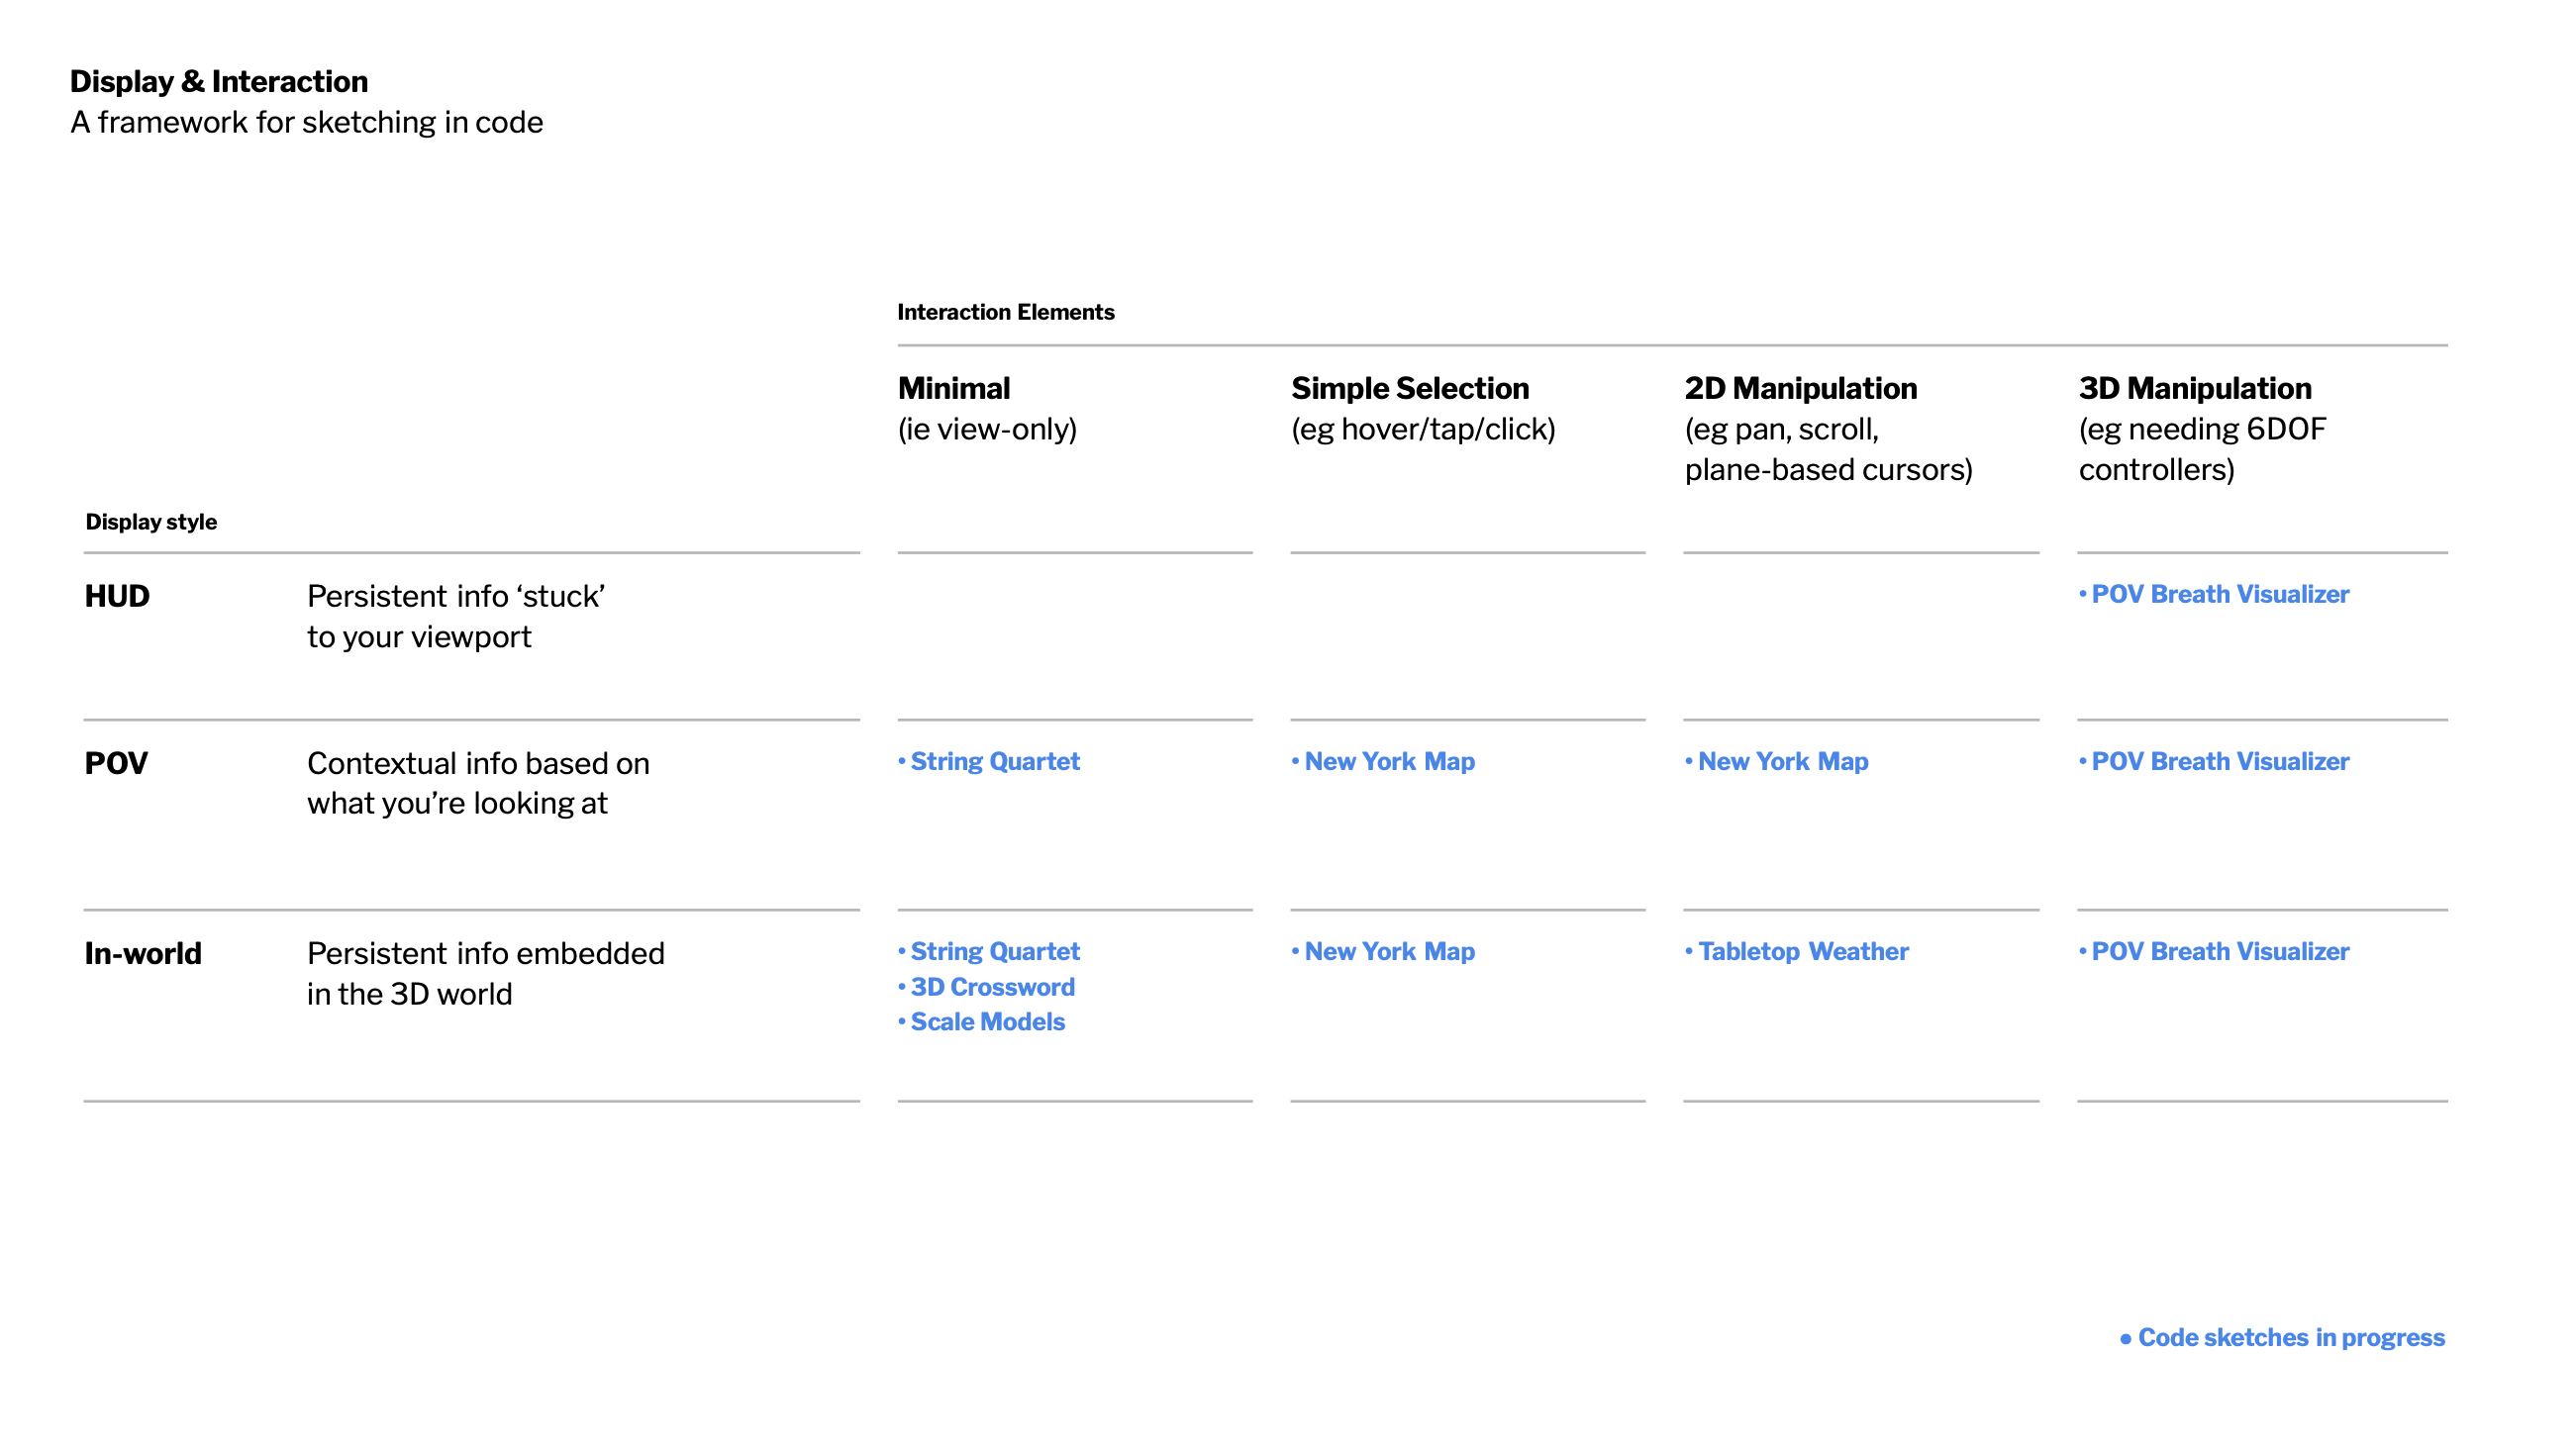Click POV Breath Visualizer in HUD row
The height and width of the screenshot is (1451, 2576).
tap(2219, 595)
